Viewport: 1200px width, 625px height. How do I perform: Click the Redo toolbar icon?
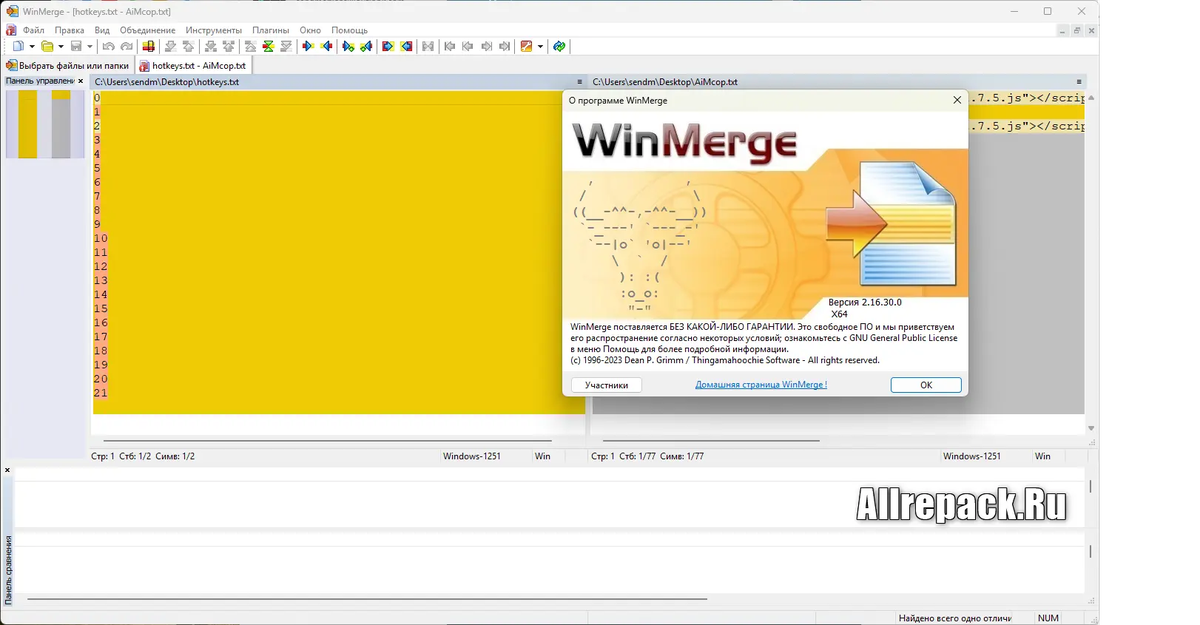click(x=126, y=46)
